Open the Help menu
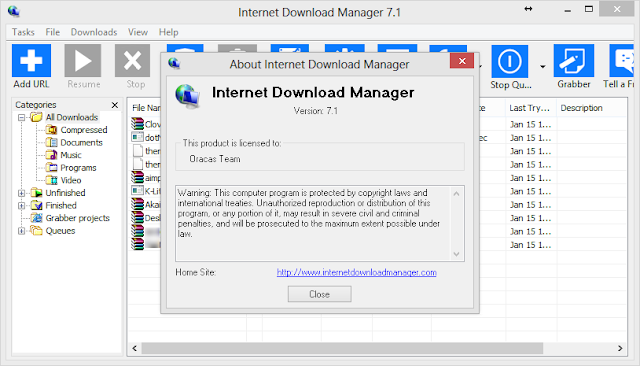The width and height of the screenshot is (640, 366). pyautogui.click(x=169, y=32)
